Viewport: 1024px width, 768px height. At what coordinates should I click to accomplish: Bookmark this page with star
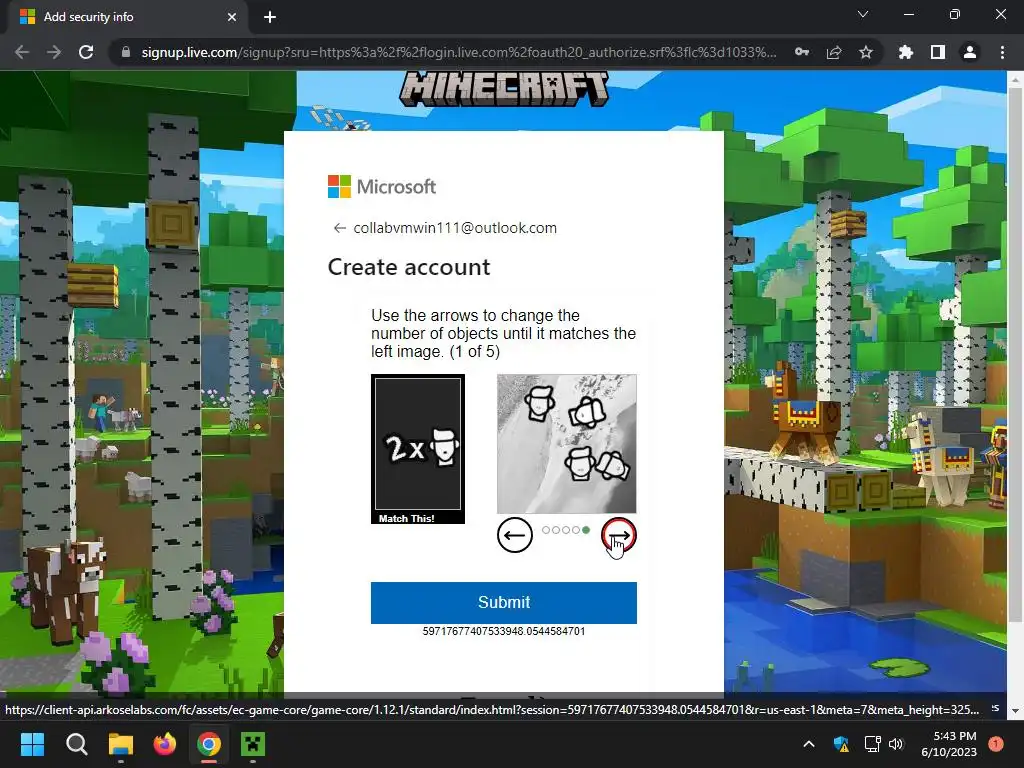866,52
